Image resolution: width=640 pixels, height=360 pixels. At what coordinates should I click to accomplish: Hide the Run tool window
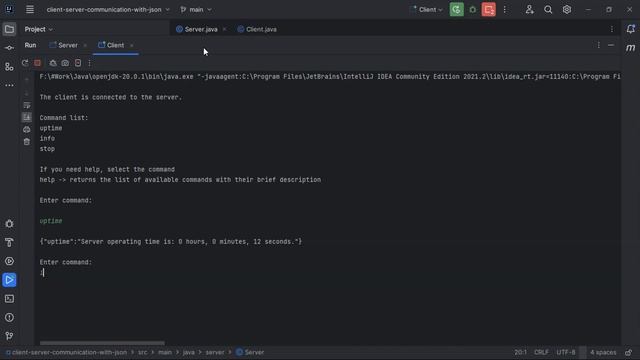[x=611, y=45]
